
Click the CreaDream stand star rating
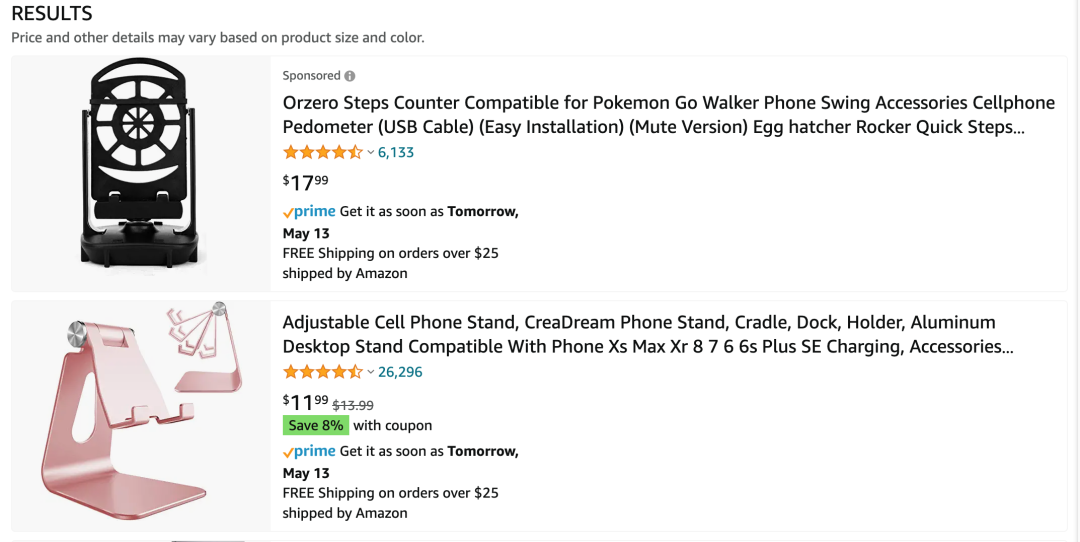[322, 372]
